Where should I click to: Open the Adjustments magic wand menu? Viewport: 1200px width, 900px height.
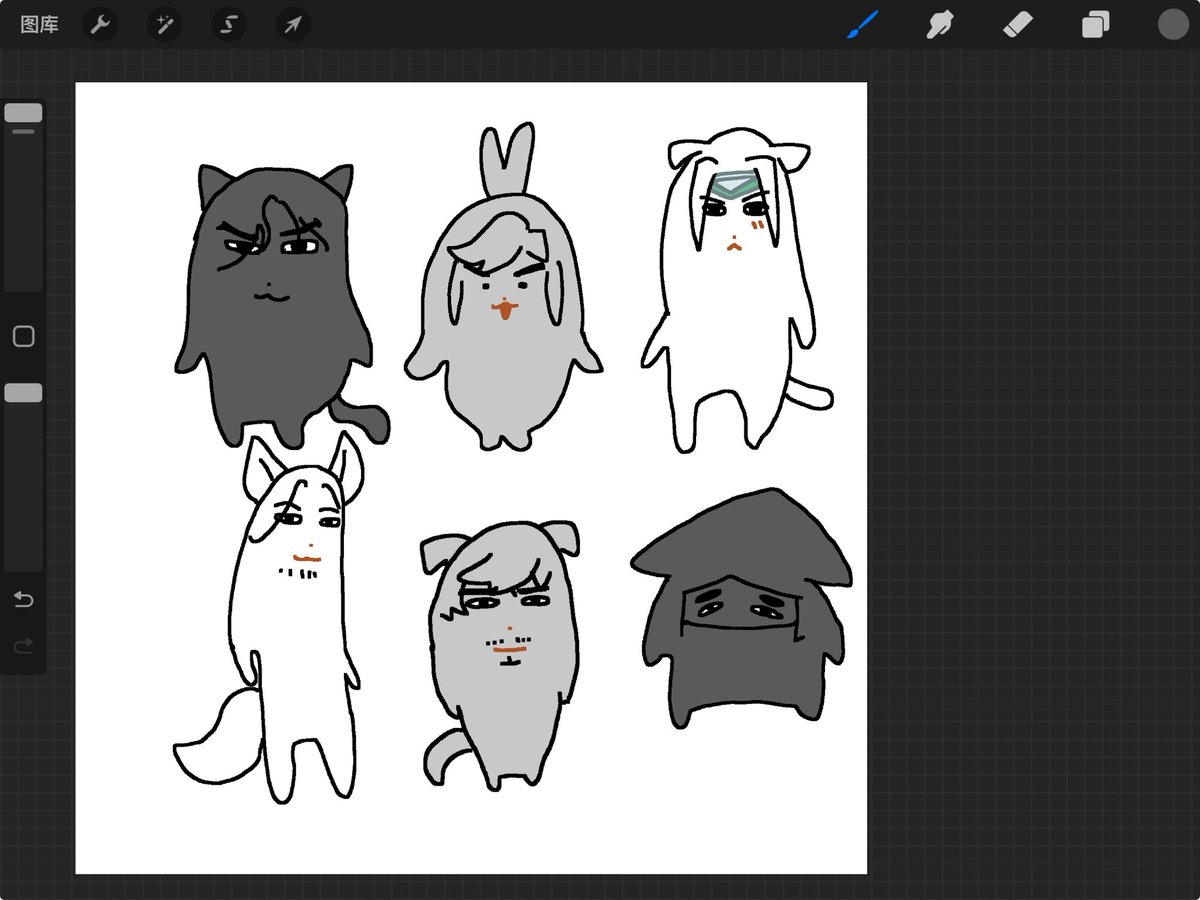[x=164, y=24]
